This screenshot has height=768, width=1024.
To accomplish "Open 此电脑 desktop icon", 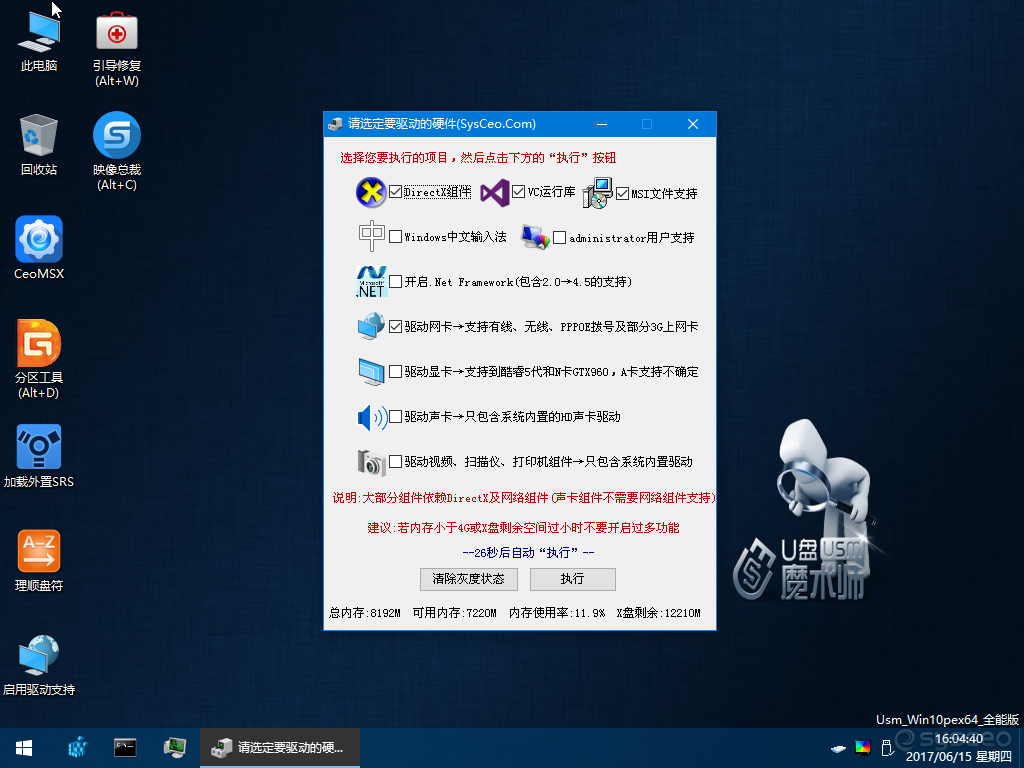I will pyautogui.click(x=39, y=41).
